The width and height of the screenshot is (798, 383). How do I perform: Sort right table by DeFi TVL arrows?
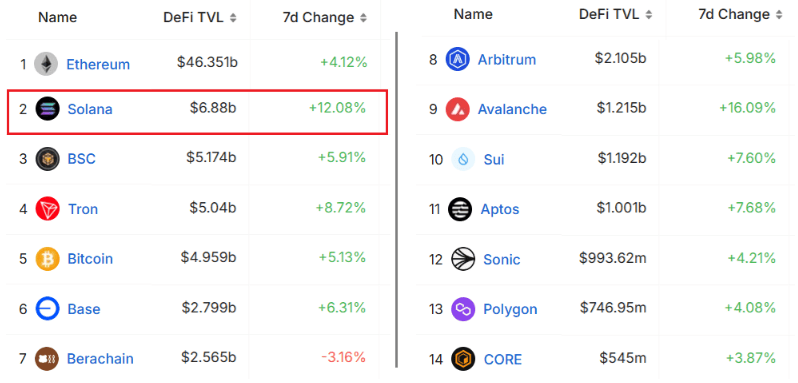[648, 15]
